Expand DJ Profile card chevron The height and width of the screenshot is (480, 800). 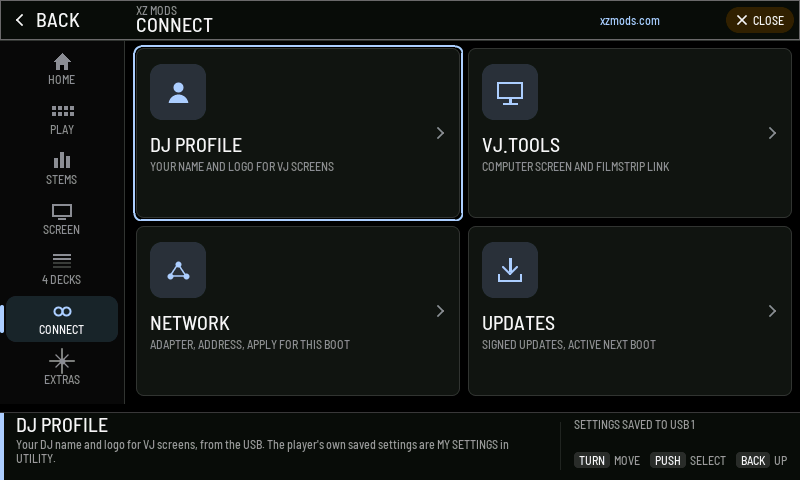point(440,133)
